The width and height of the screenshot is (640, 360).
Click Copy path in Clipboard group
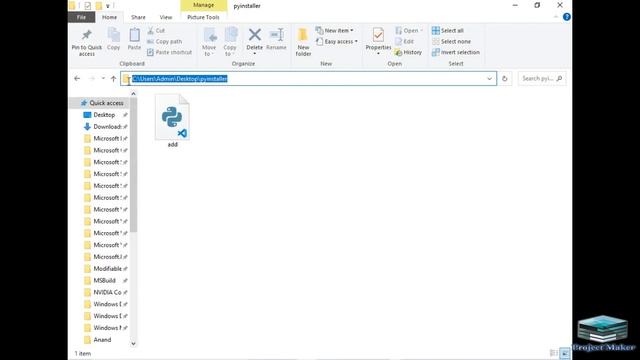(164, 42)
